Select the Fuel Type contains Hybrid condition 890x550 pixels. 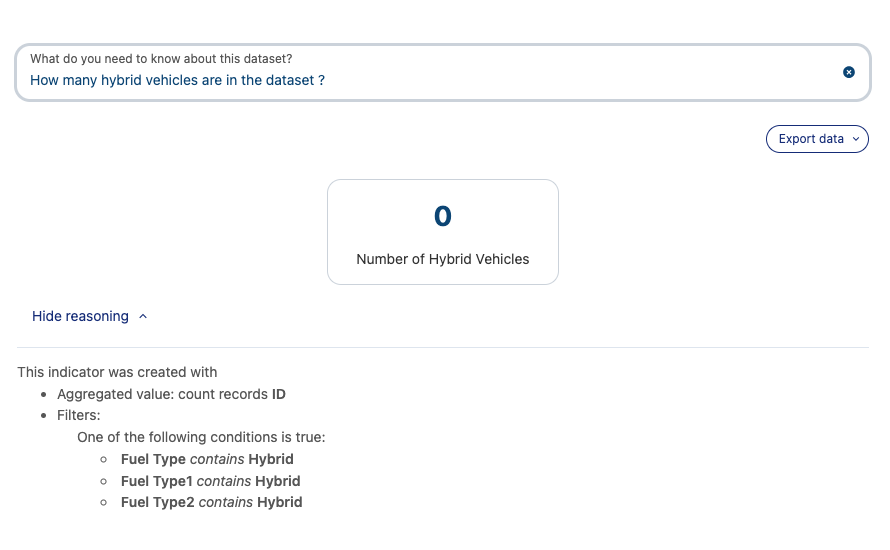tap(207, 459)
